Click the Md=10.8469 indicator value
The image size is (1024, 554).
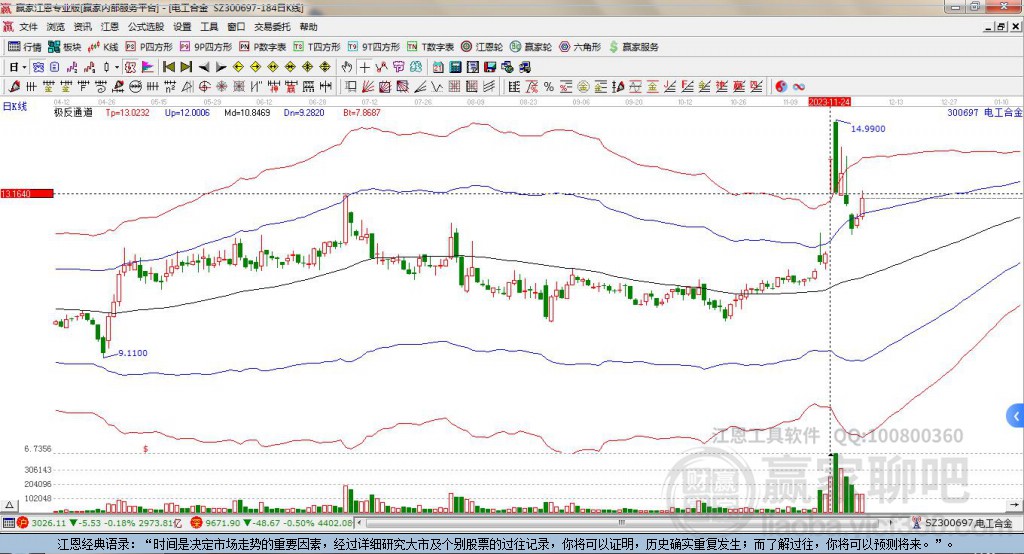coord(247,112)
